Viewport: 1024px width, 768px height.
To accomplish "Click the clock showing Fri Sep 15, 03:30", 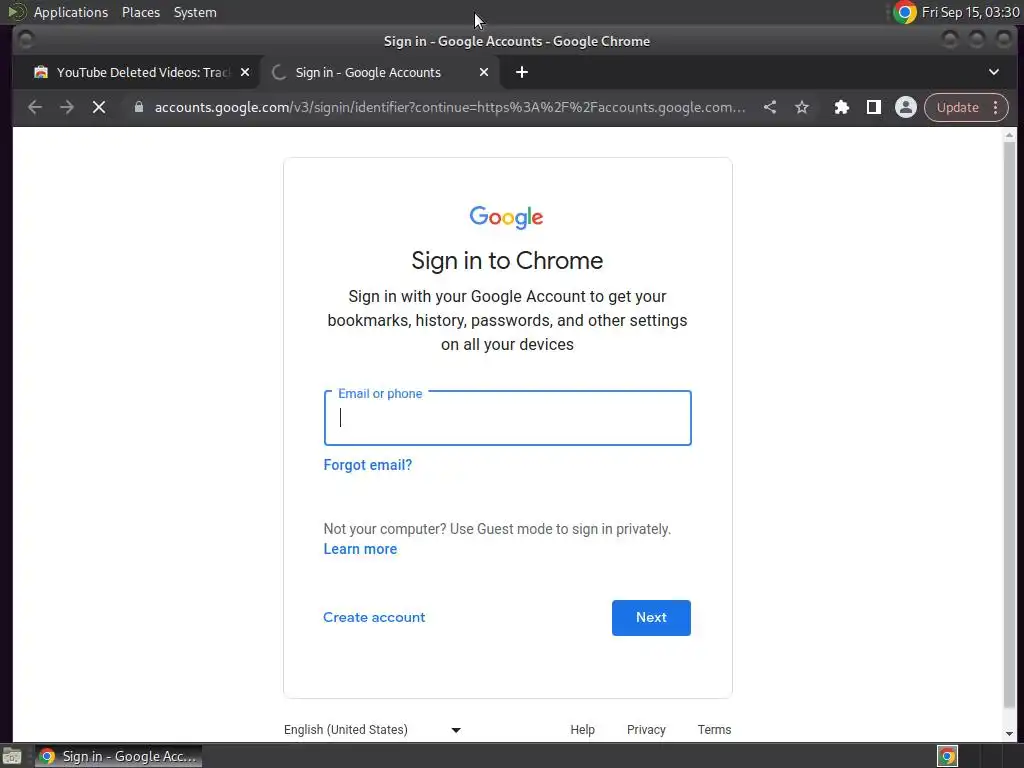I will (x=970, y=12).
